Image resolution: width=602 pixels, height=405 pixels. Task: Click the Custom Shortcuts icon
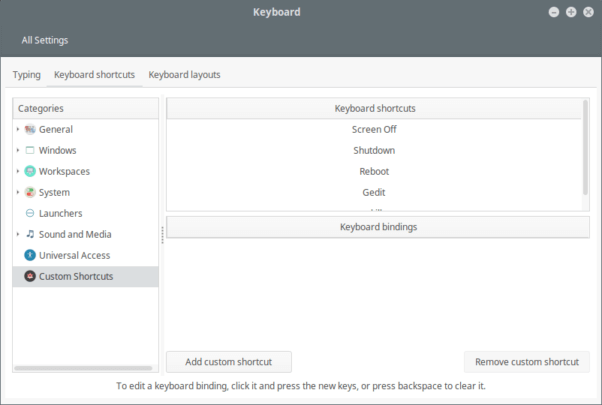pos(30,276)
